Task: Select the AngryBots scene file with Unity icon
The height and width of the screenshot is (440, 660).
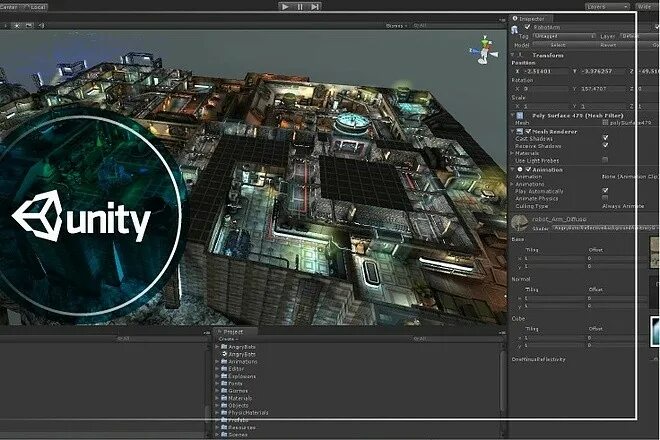Action: (x=239, y=354)
